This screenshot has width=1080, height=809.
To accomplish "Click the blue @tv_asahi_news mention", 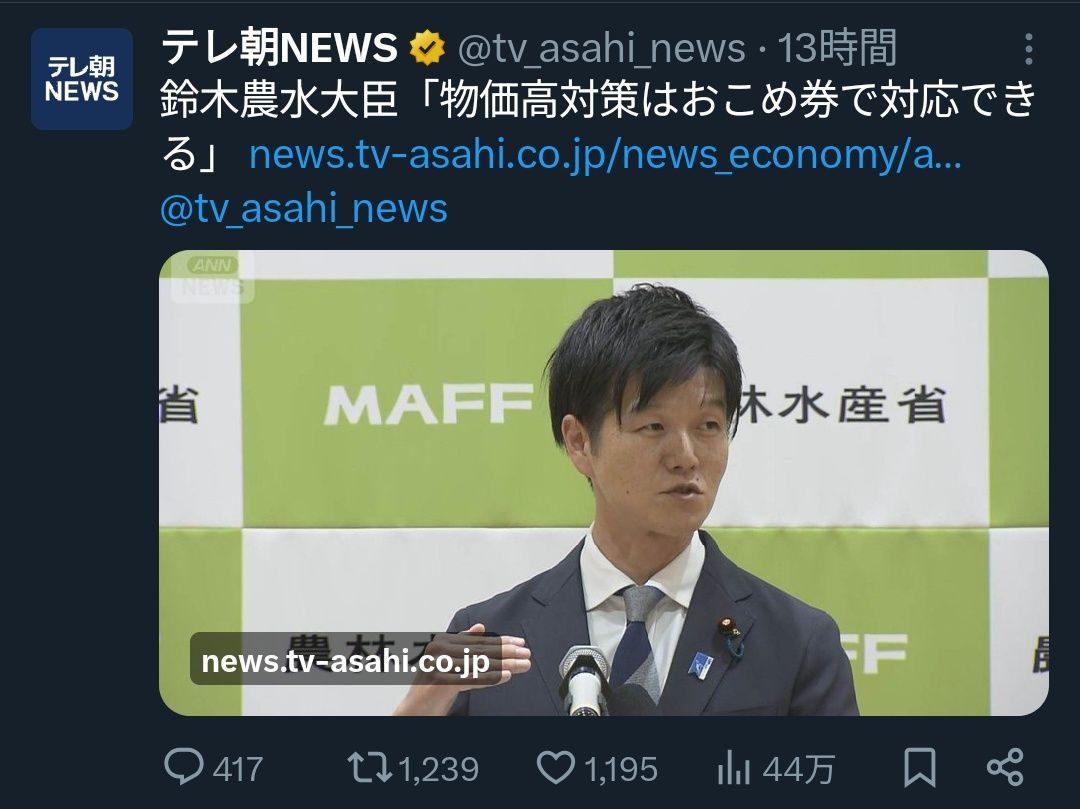I will (x=304, y=208).
